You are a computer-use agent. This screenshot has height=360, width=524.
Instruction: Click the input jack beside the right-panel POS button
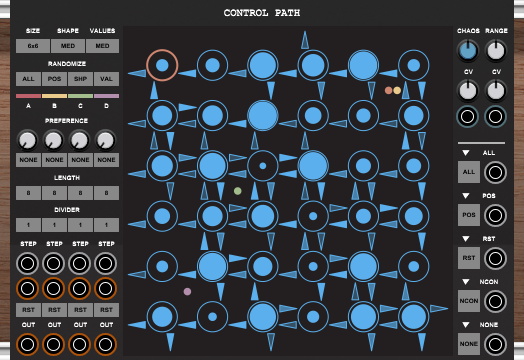(495, 216)
